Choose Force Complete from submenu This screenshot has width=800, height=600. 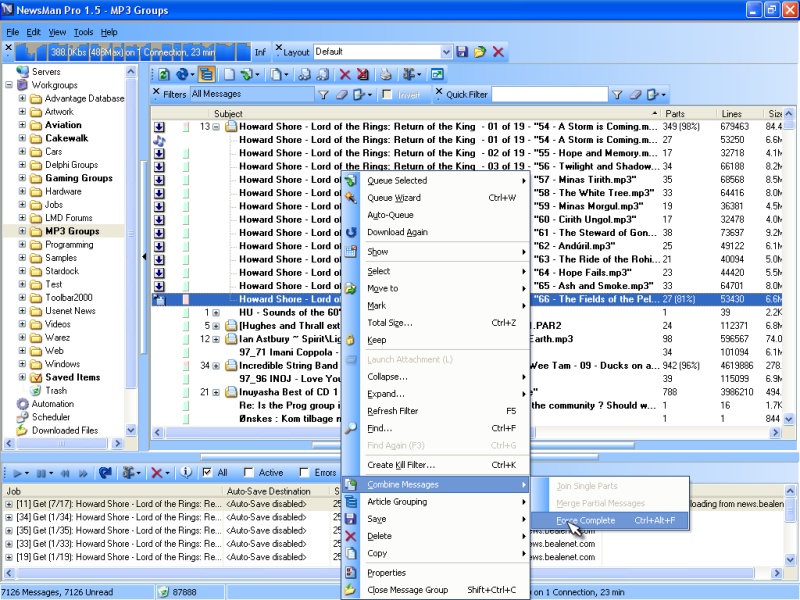pos(610,520)
